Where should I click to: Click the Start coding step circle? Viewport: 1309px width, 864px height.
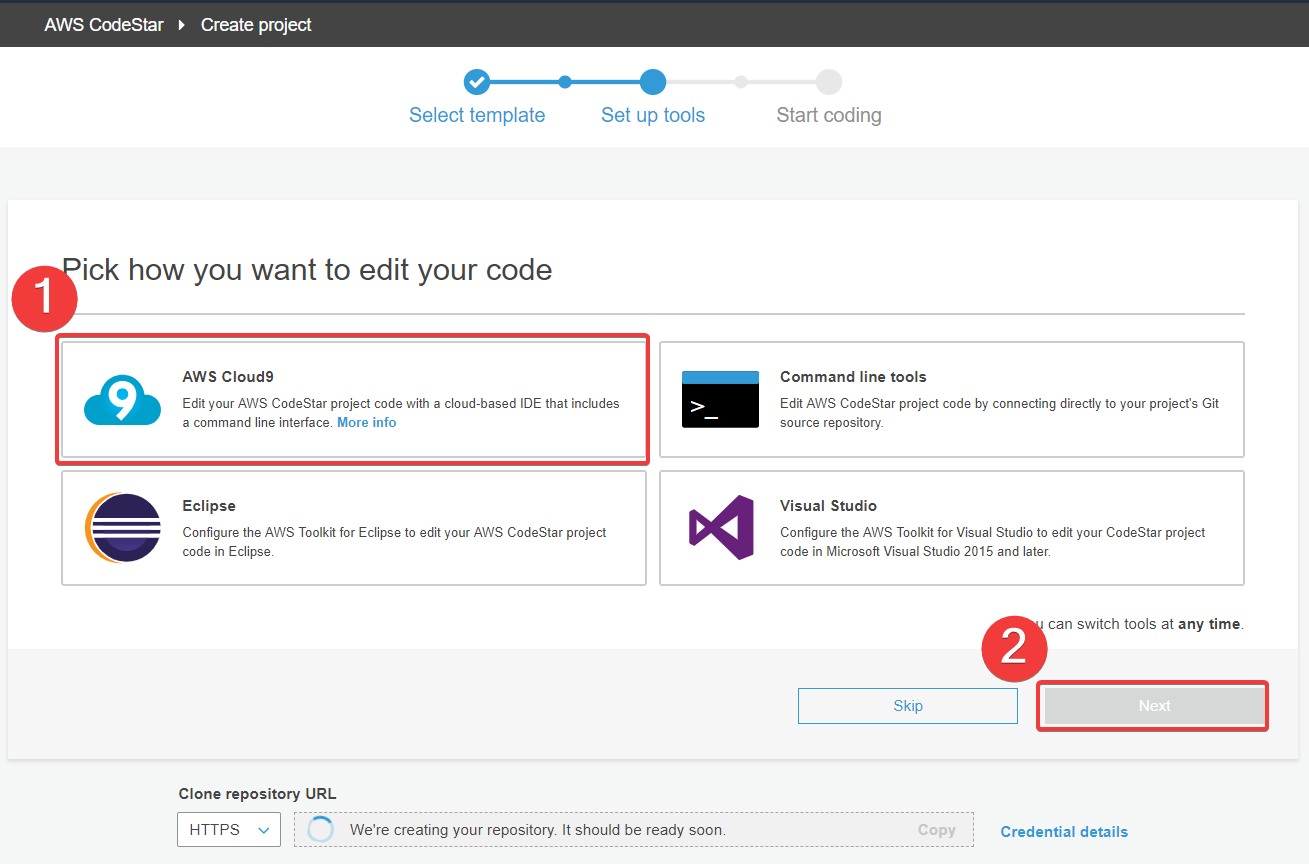point(829,82)
